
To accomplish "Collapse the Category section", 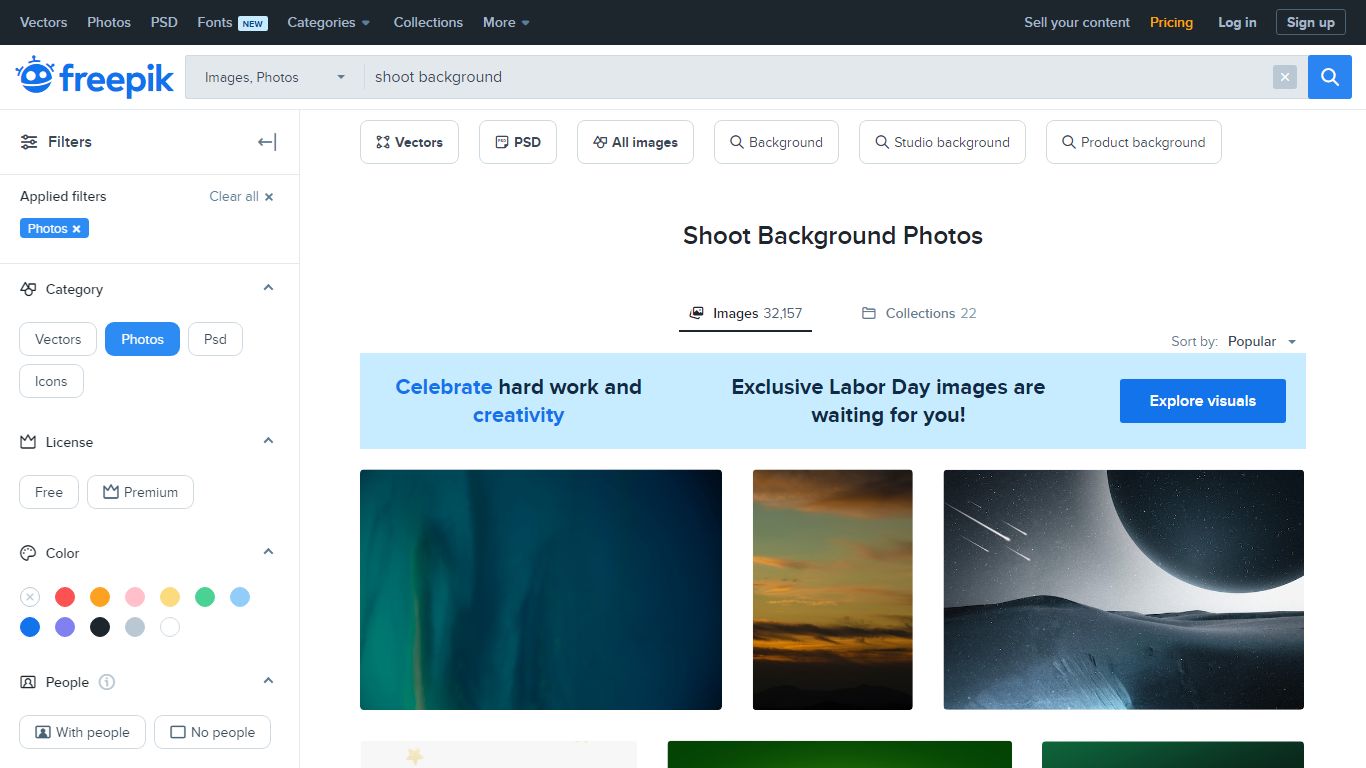I will click(268, 288).
